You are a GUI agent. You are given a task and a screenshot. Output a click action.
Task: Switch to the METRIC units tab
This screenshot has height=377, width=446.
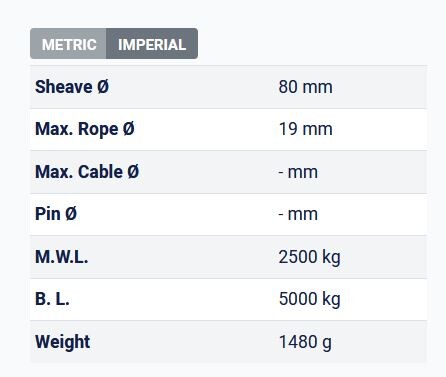(x=68, y=44)
